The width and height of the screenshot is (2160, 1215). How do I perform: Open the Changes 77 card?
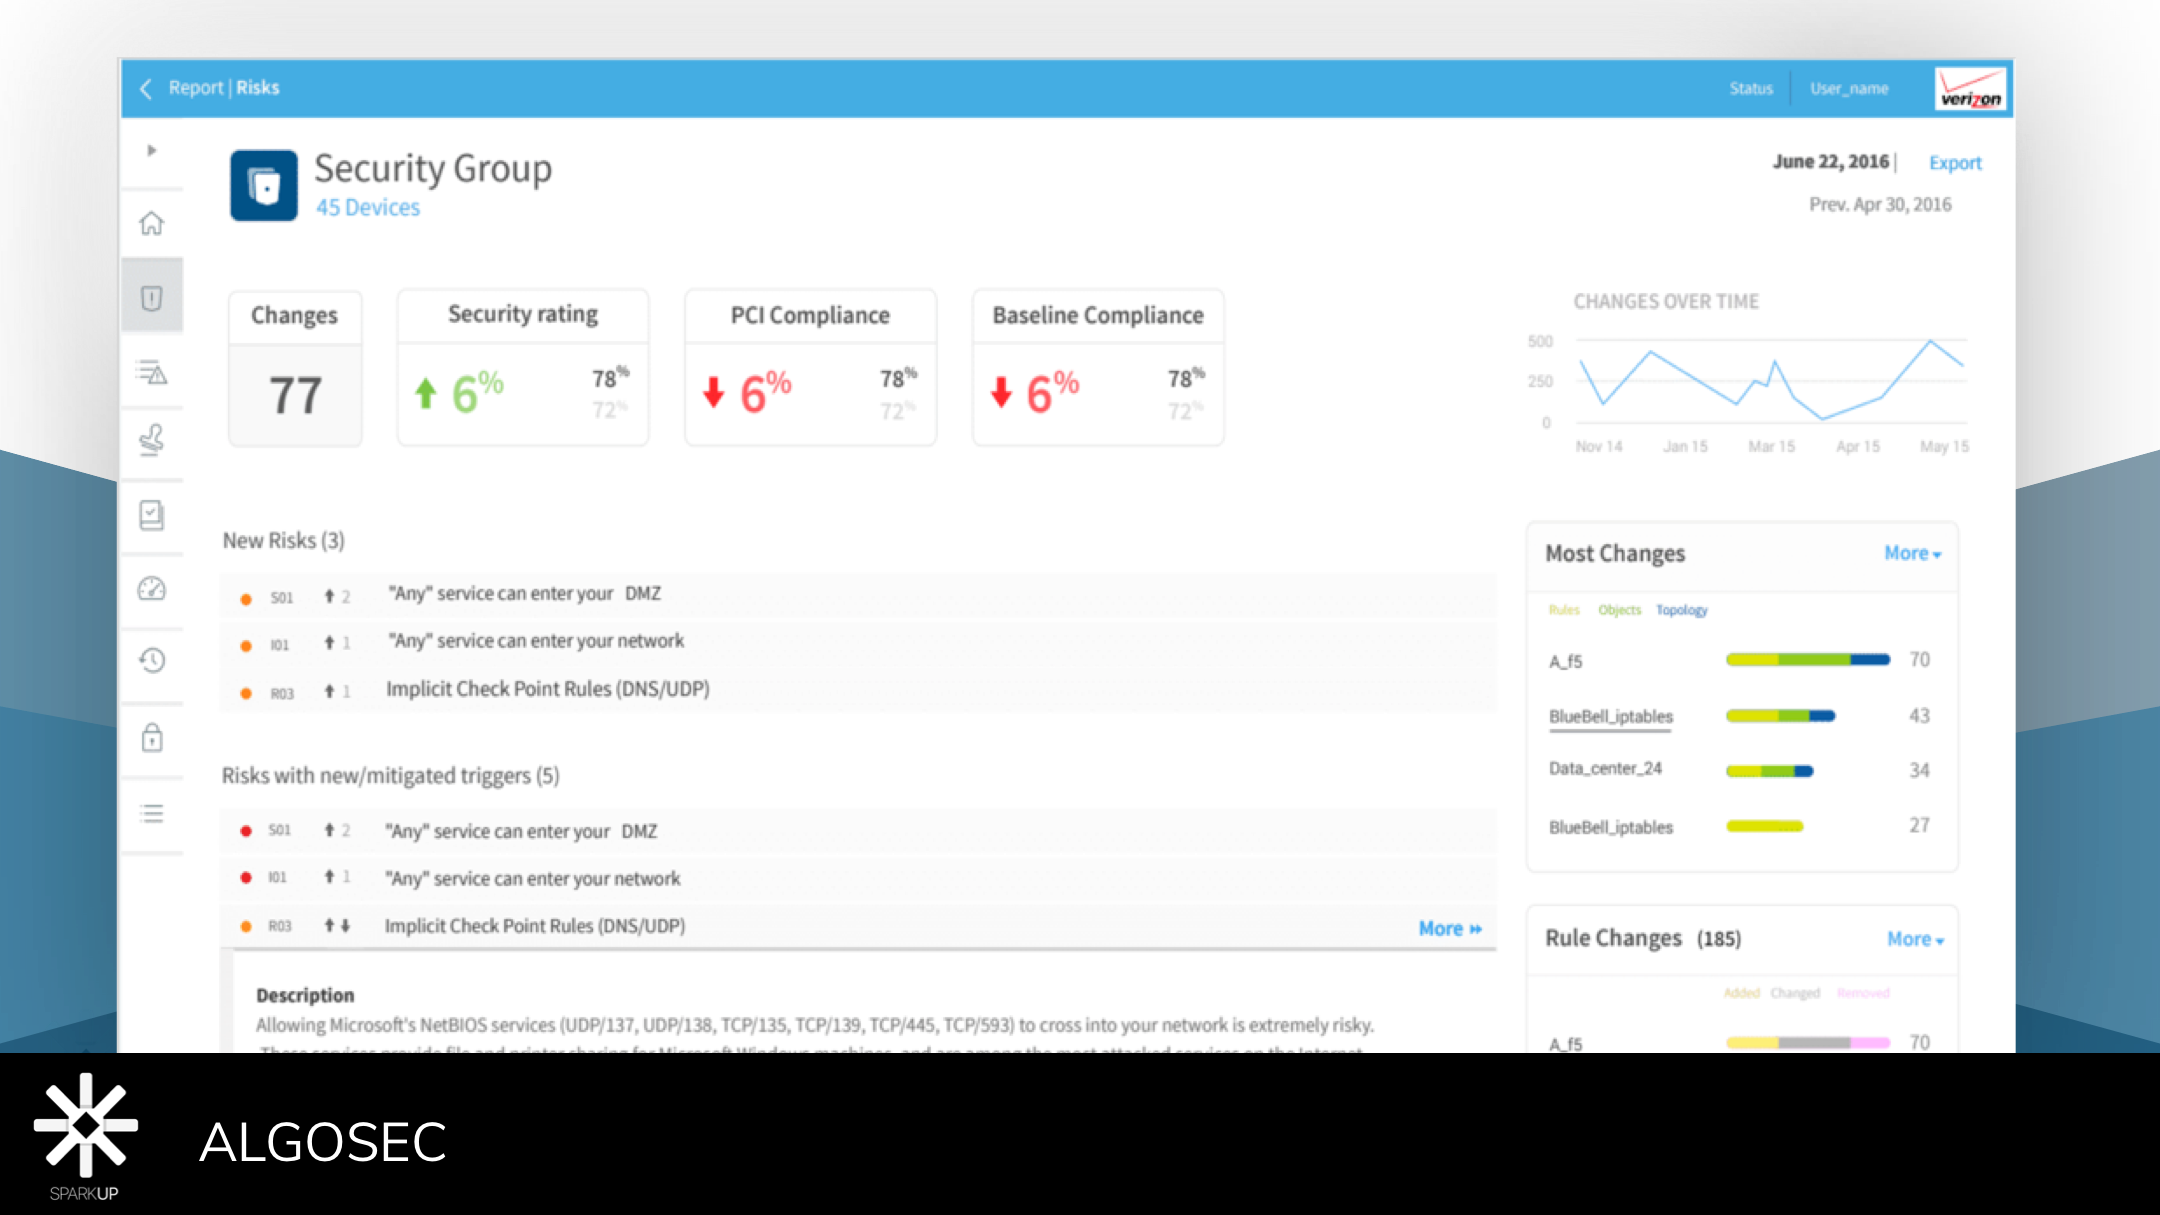(x=295, y=369)
